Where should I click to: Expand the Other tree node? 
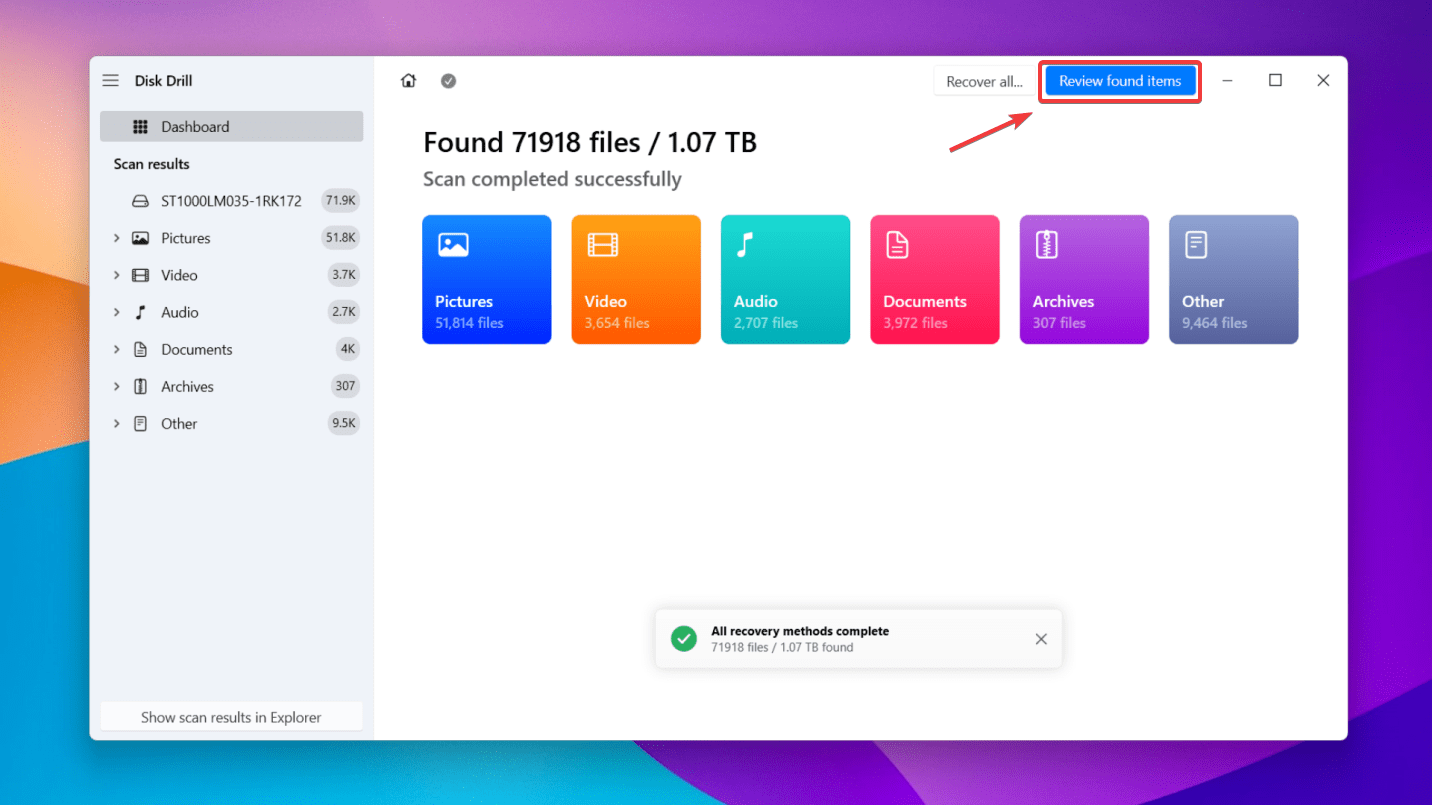[x=116, y=423]
